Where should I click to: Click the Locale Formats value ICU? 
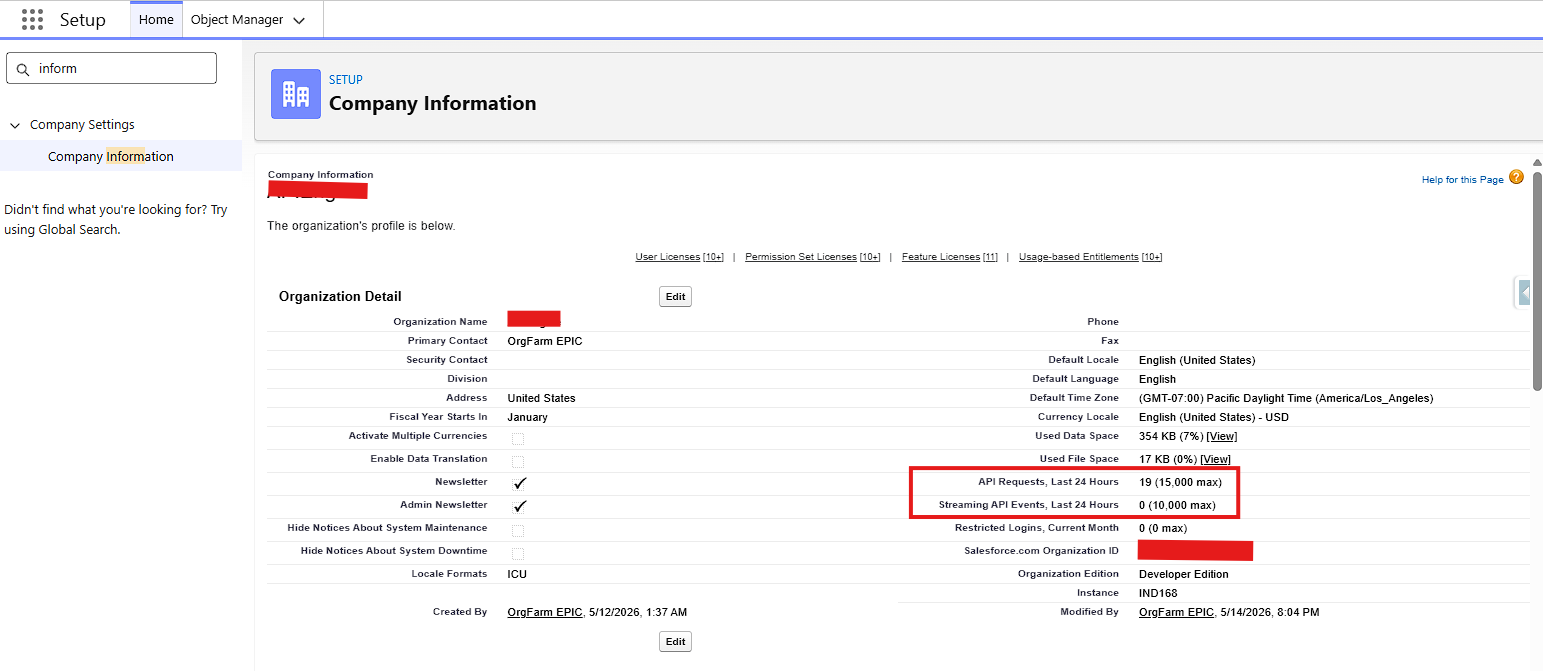517,574
